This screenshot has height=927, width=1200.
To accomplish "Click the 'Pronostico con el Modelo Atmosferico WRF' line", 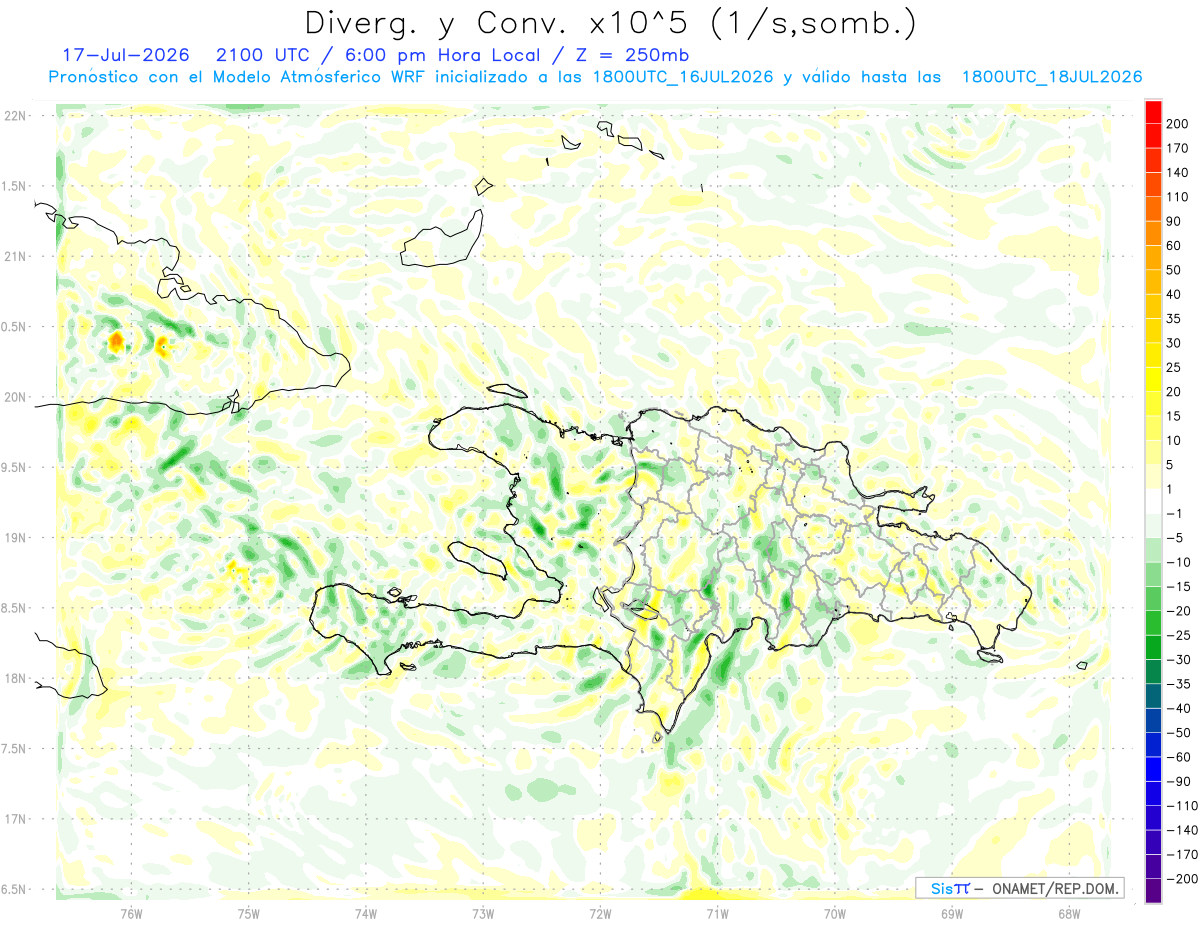I will click(x=238, y=77).
